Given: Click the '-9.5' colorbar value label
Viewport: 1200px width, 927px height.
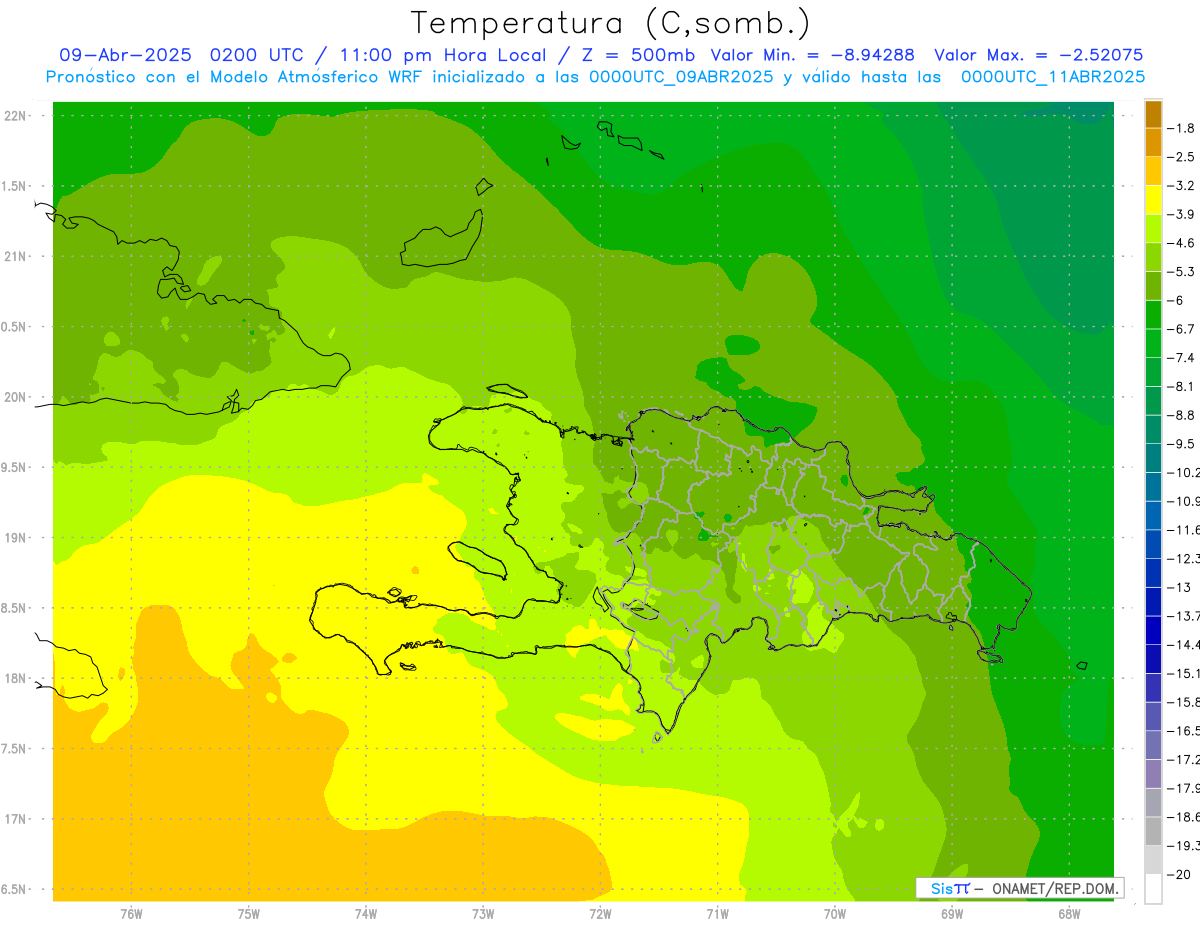Looking at the screenshot, I should (x=1182, y=443).
